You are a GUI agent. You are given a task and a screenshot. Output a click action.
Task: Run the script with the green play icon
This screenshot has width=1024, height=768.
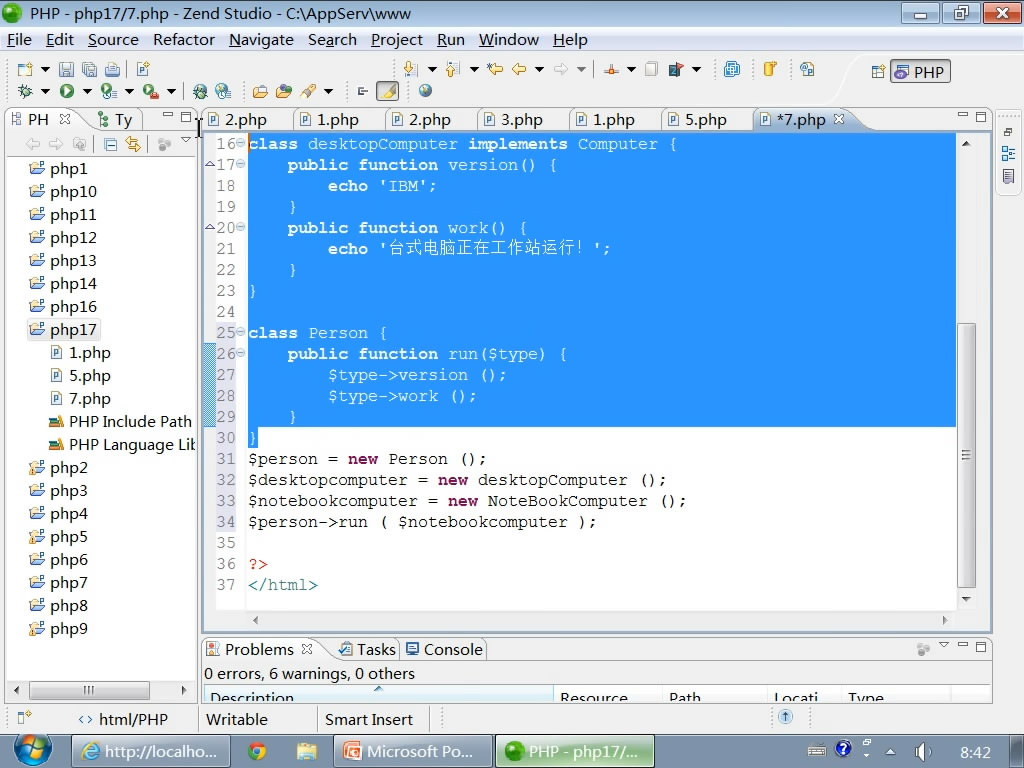pyautogui.click(x=67, y=91)
